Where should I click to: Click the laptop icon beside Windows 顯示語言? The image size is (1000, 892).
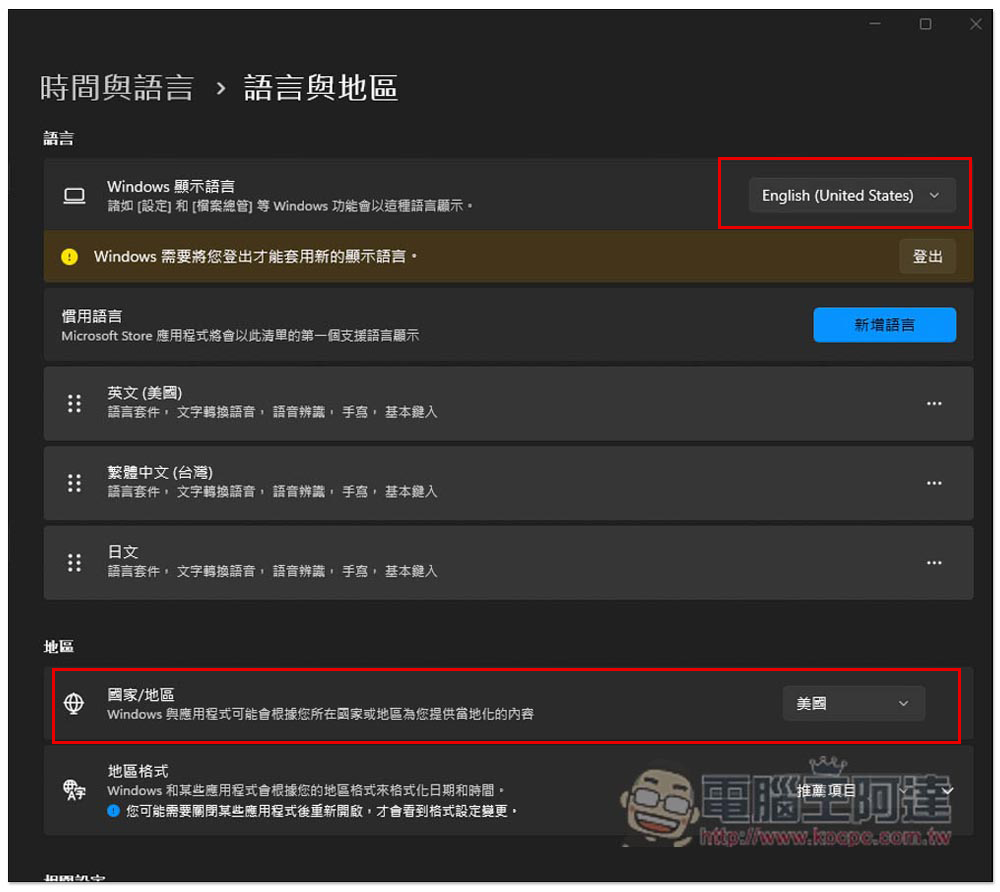click(x=75, y=195)
